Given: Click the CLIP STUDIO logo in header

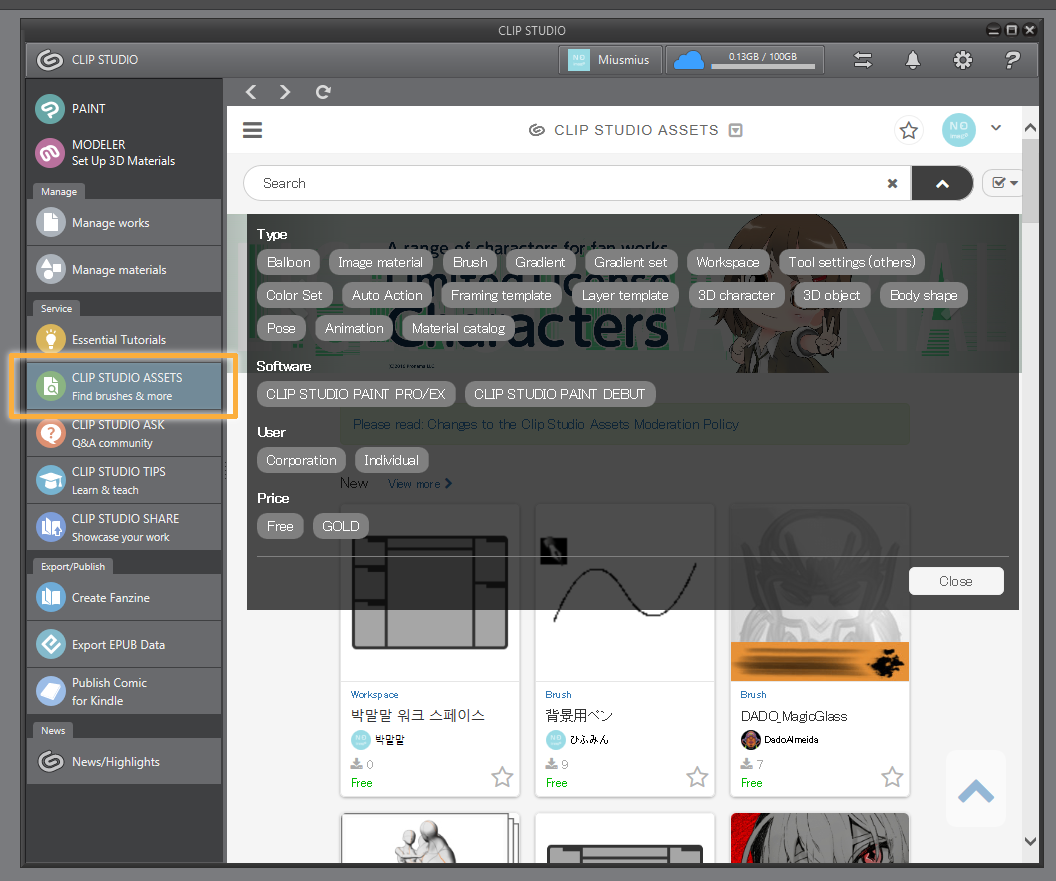Looking at the screenshot, I should pos(50,60).
